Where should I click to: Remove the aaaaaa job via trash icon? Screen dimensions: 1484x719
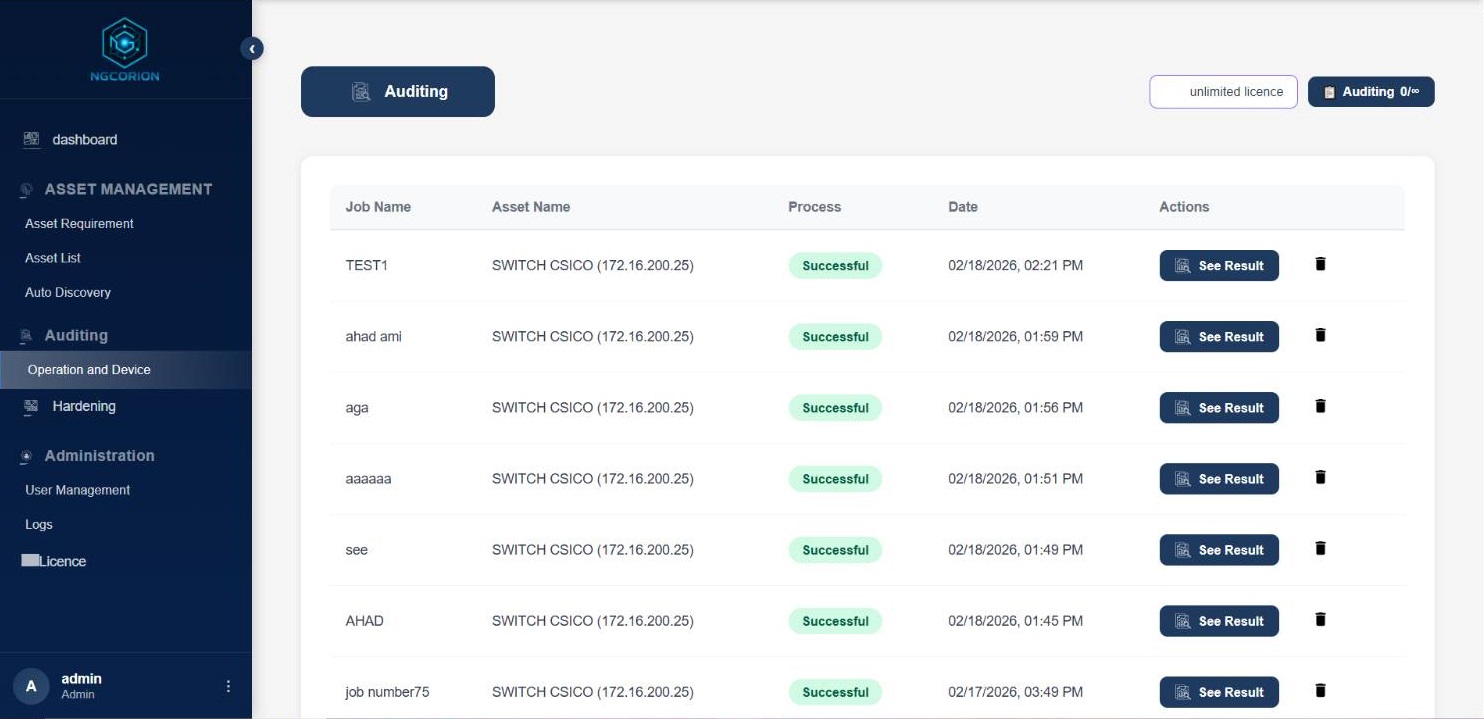(1320, 477)
